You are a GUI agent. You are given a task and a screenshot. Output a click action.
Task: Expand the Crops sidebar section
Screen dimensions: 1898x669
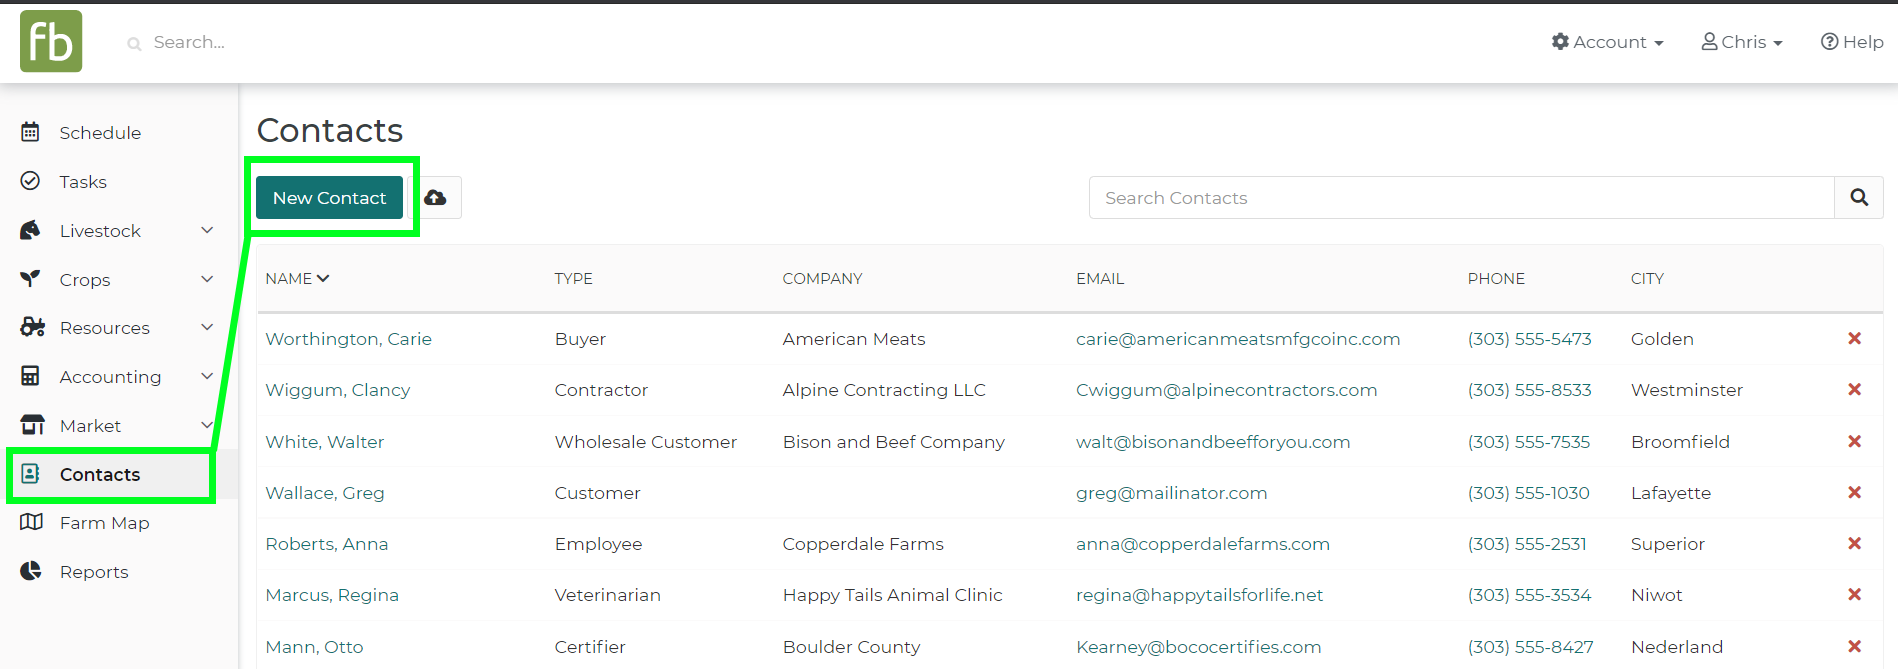pyautogui.click(x=207, y=279)
